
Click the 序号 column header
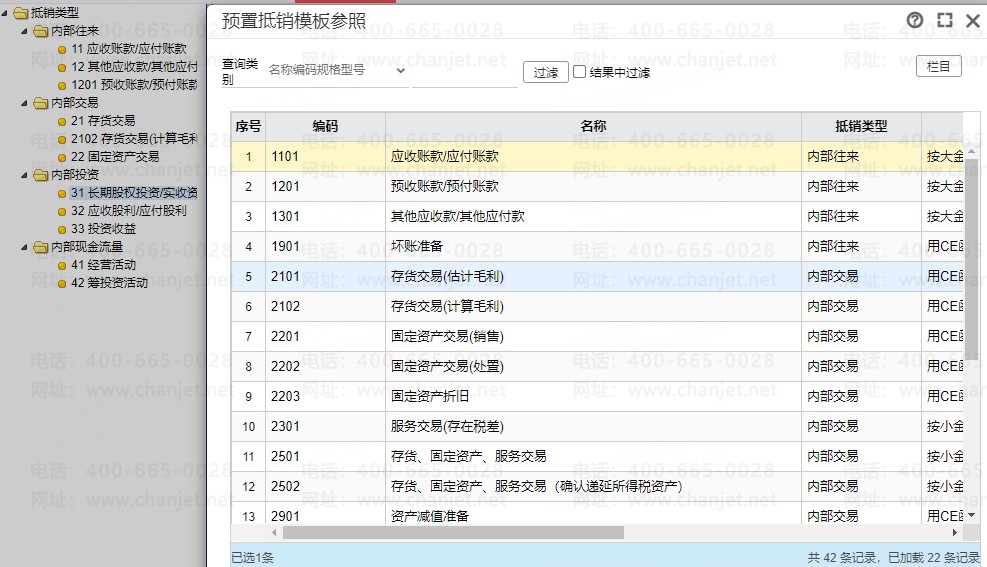pyautogui.click(x=248, y=126)
